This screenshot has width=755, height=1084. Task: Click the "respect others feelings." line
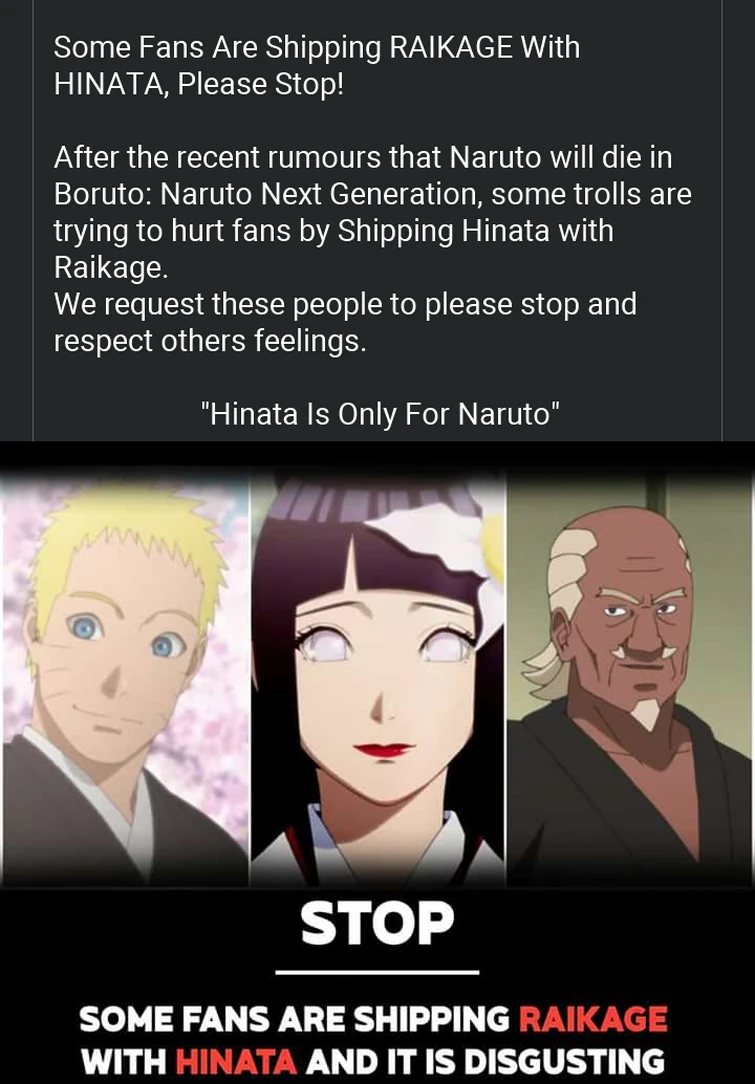(x=210, y=341)
